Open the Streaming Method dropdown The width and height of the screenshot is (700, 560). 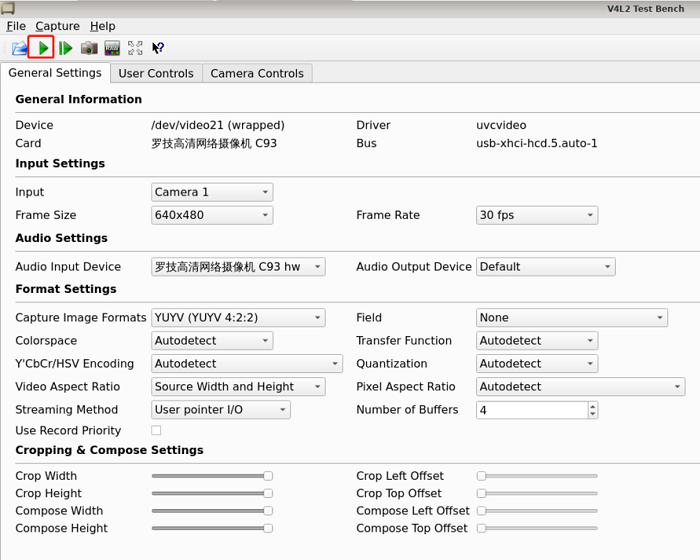click(x=220, y=410)
